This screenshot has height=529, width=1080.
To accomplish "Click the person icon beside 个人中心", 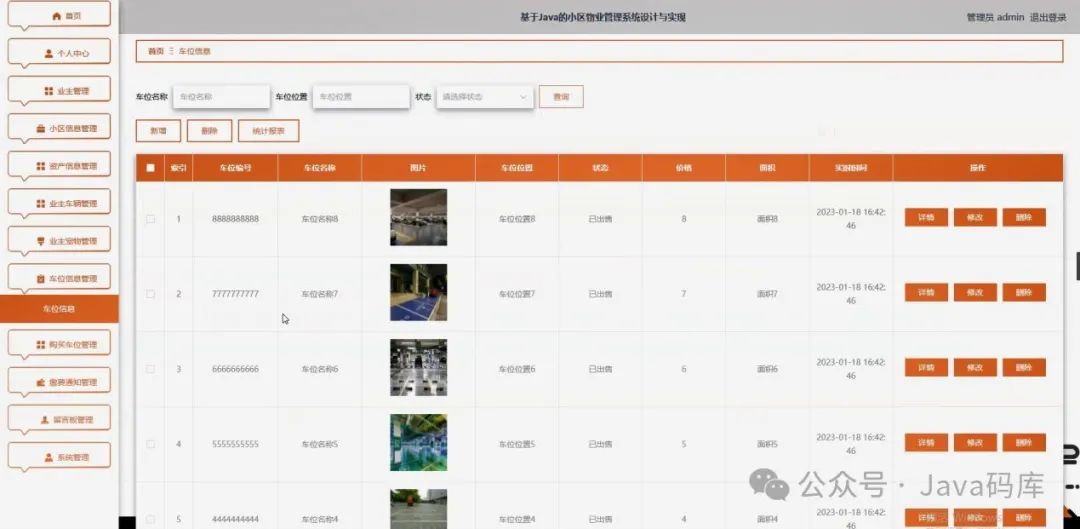I will coord(49,53).
